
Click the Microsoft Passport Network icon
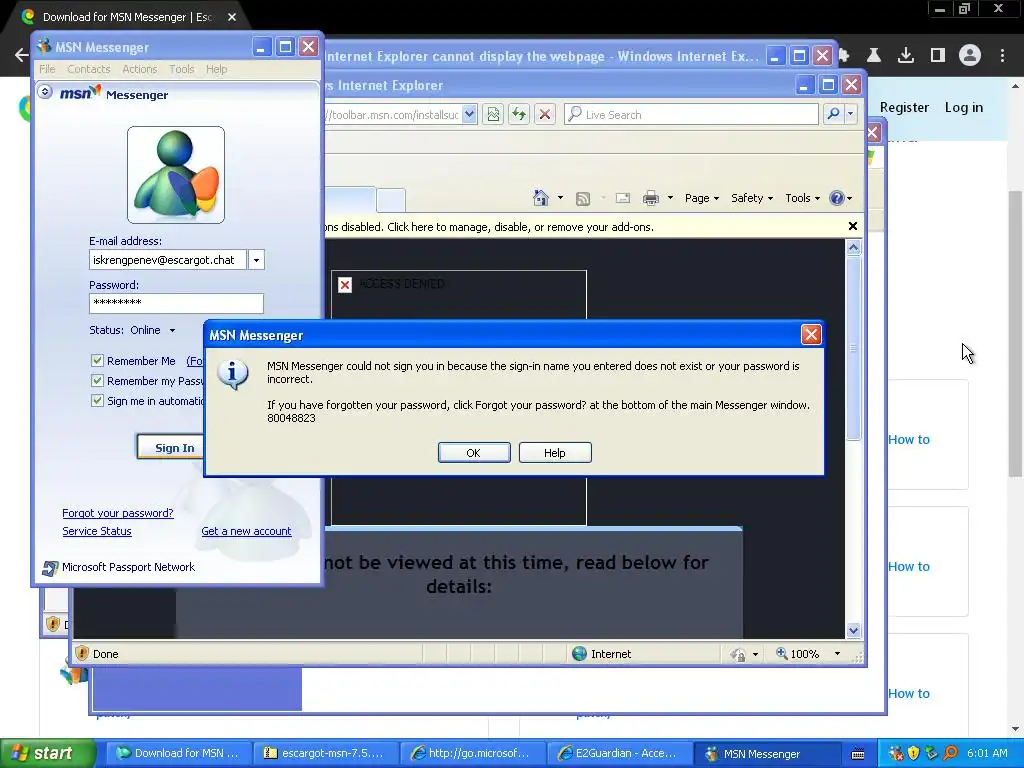point(50,568)
